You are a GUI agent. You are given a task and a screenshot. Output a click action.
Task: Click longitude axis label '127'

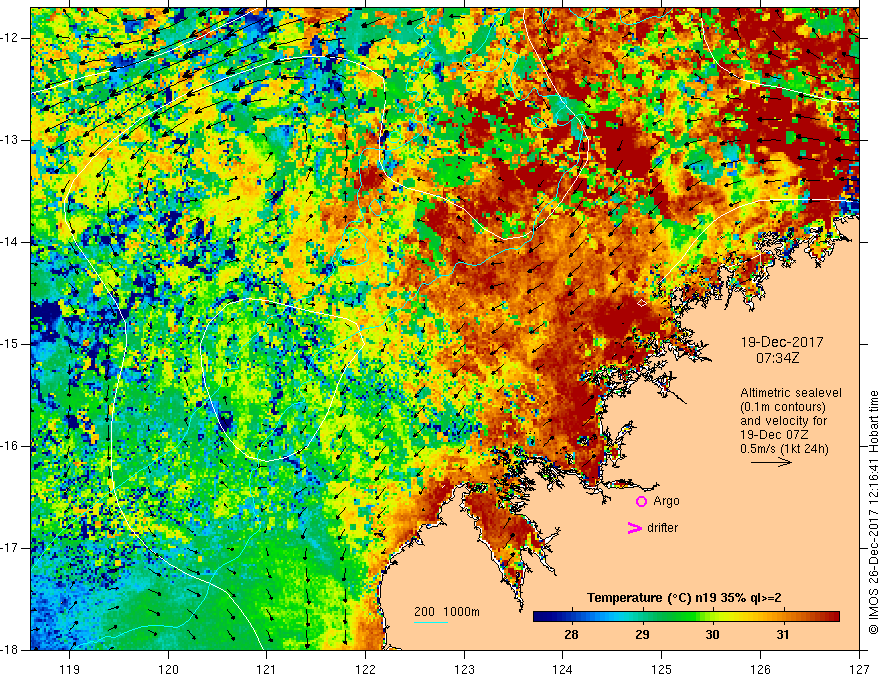pos(859,669)
